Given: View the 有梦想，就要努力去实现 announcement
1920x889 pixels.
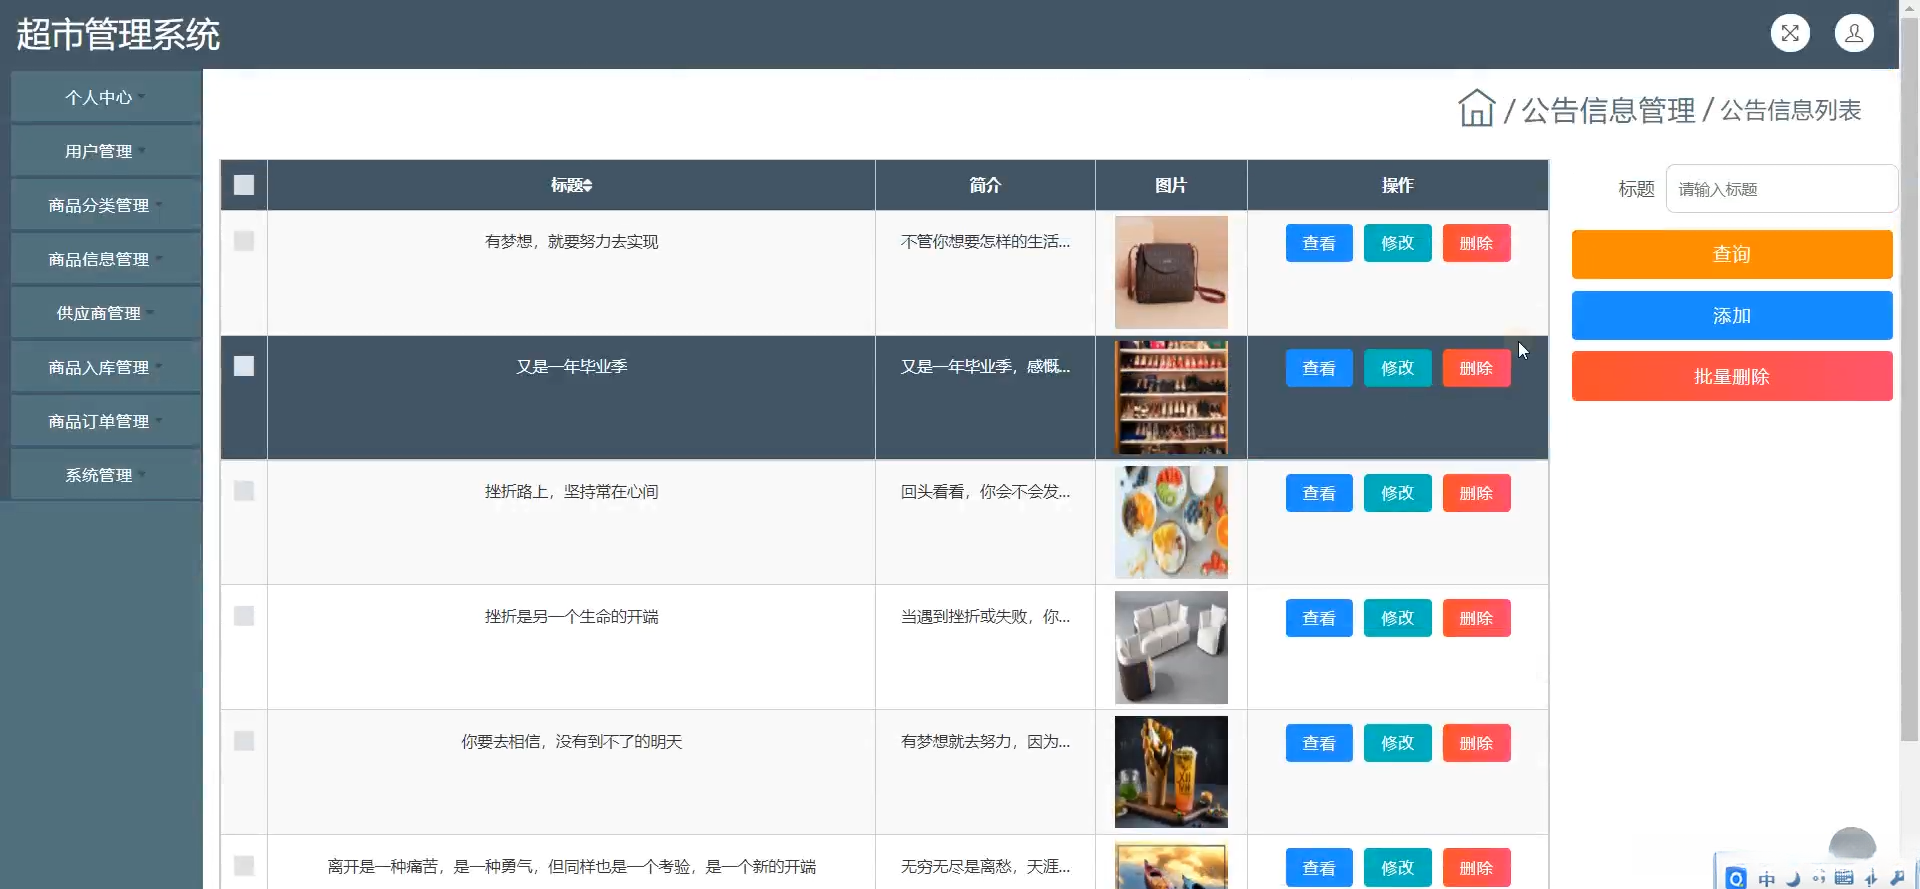Looking at the screenshot, I should (x=1319, y=243).
